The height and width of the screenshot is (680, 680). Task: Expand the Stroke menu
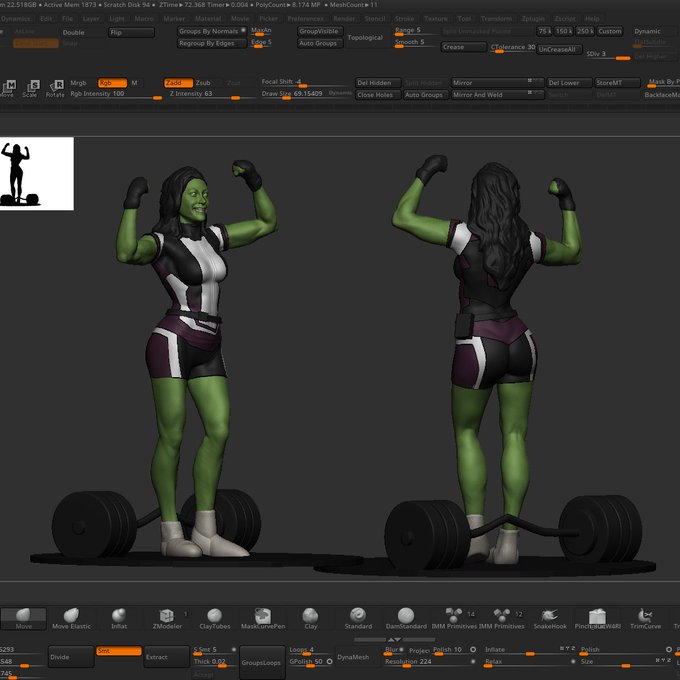[404, 19]
